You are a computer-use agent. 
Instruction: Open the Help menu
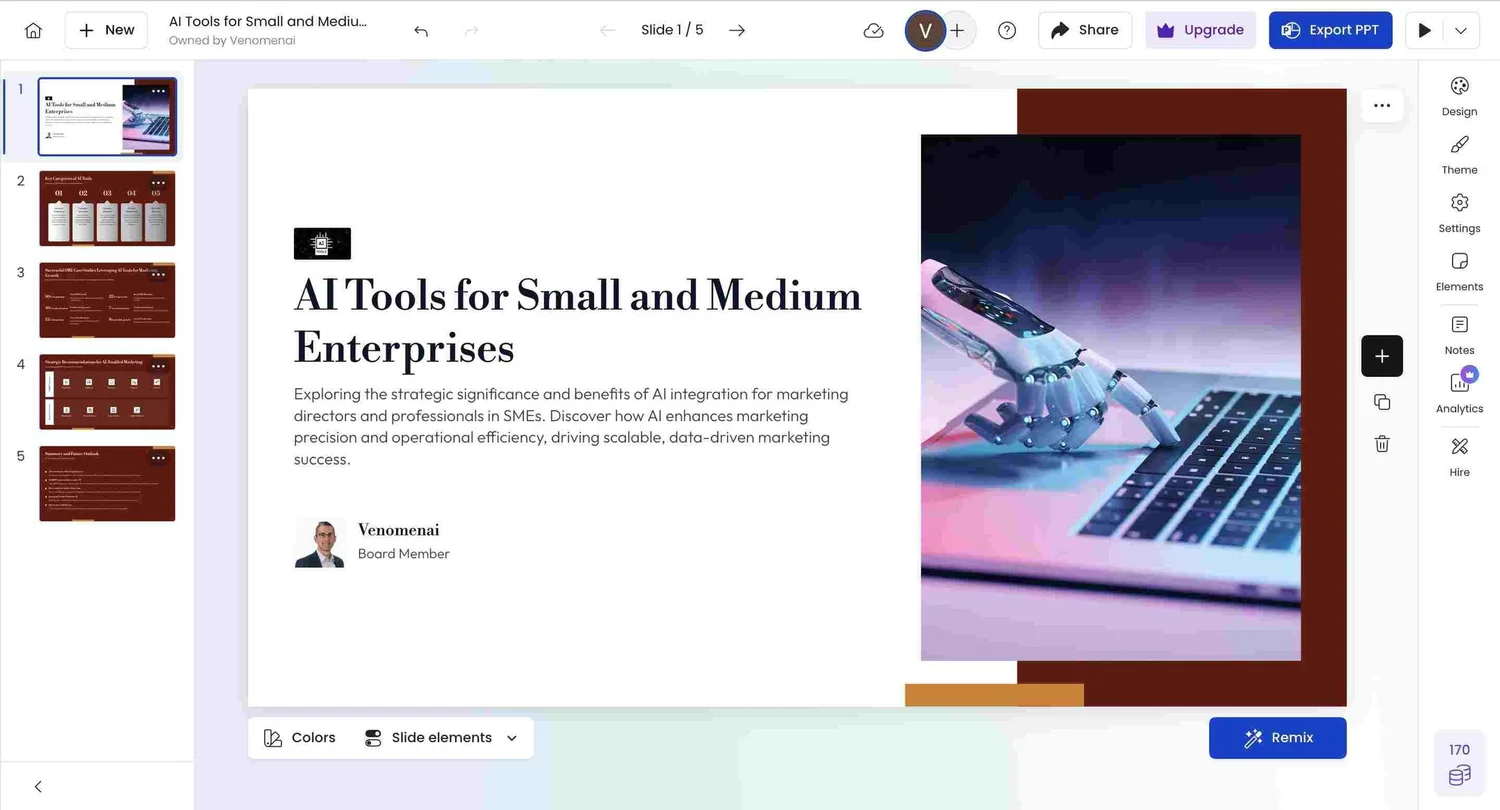pos(1007,30)
